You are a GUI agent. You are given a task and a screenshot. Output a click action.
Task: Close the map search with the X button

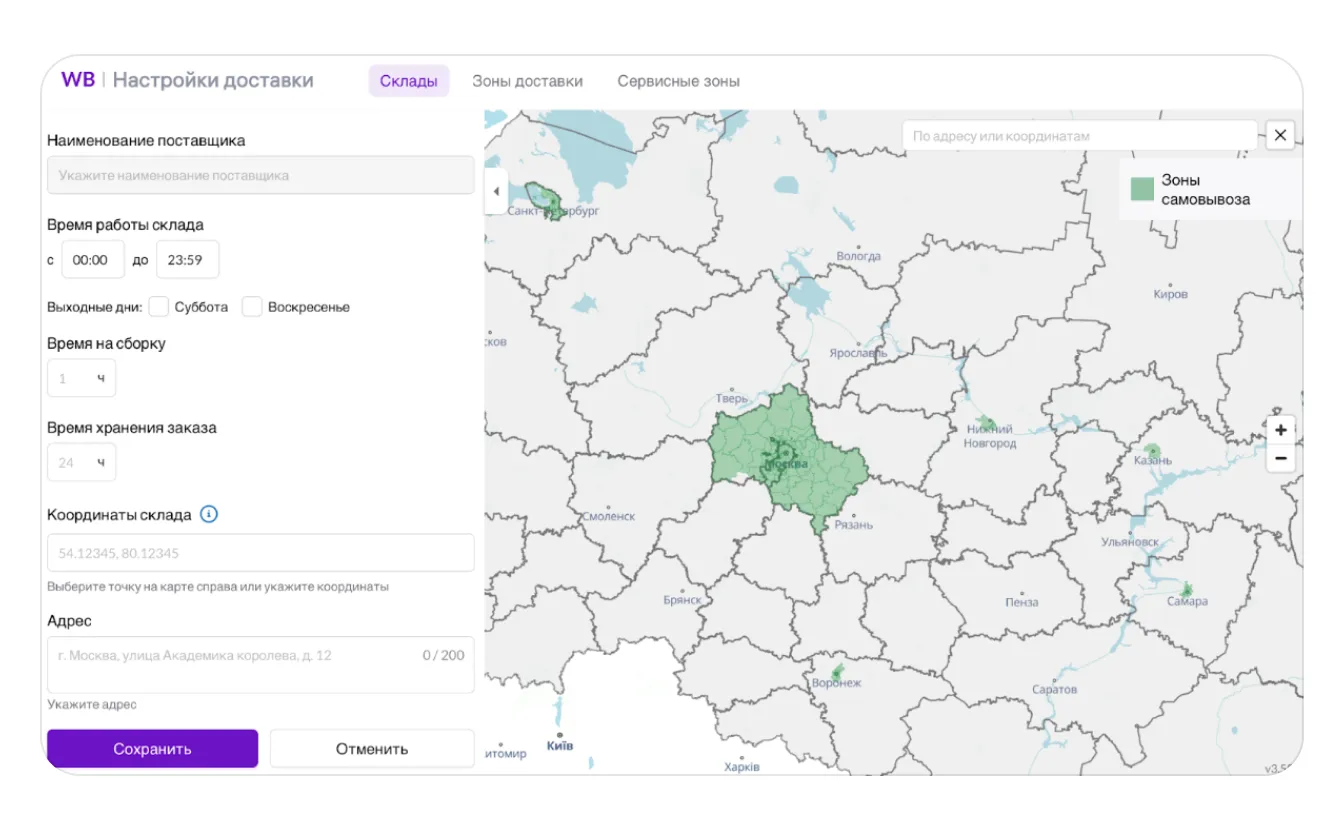(x=1280, y=135)
